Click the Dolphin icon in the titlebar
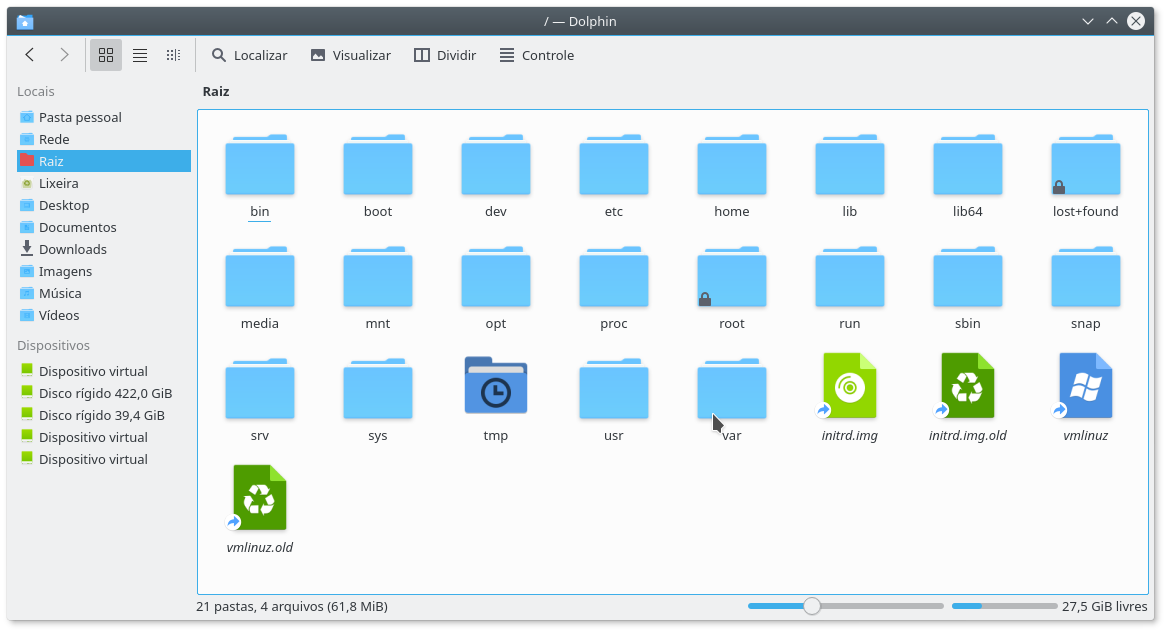 tap(24, 20)
